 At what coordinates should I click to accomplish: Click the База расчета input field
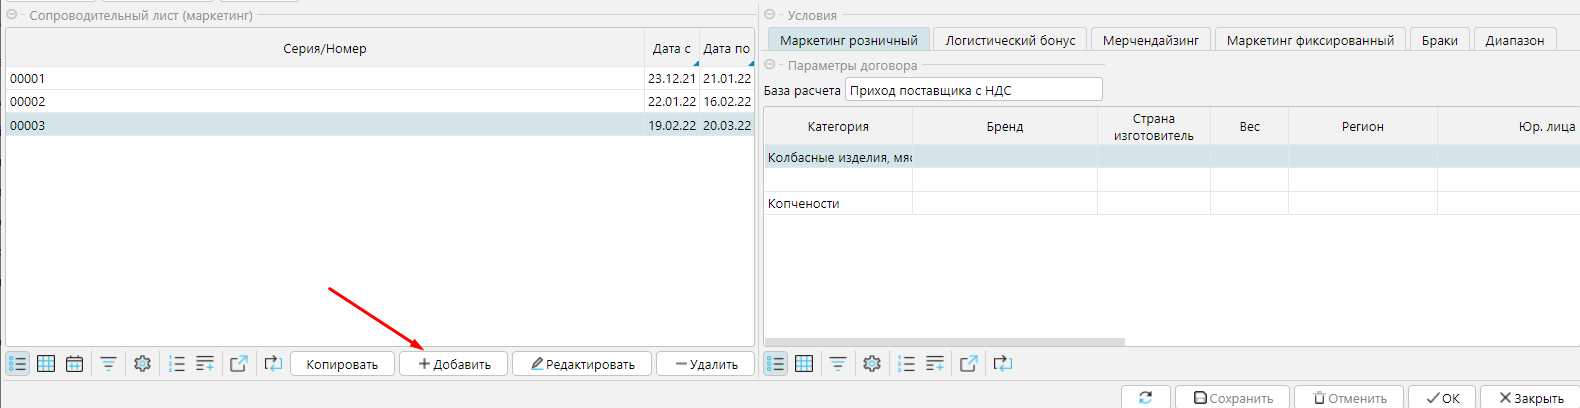(973, 90)
